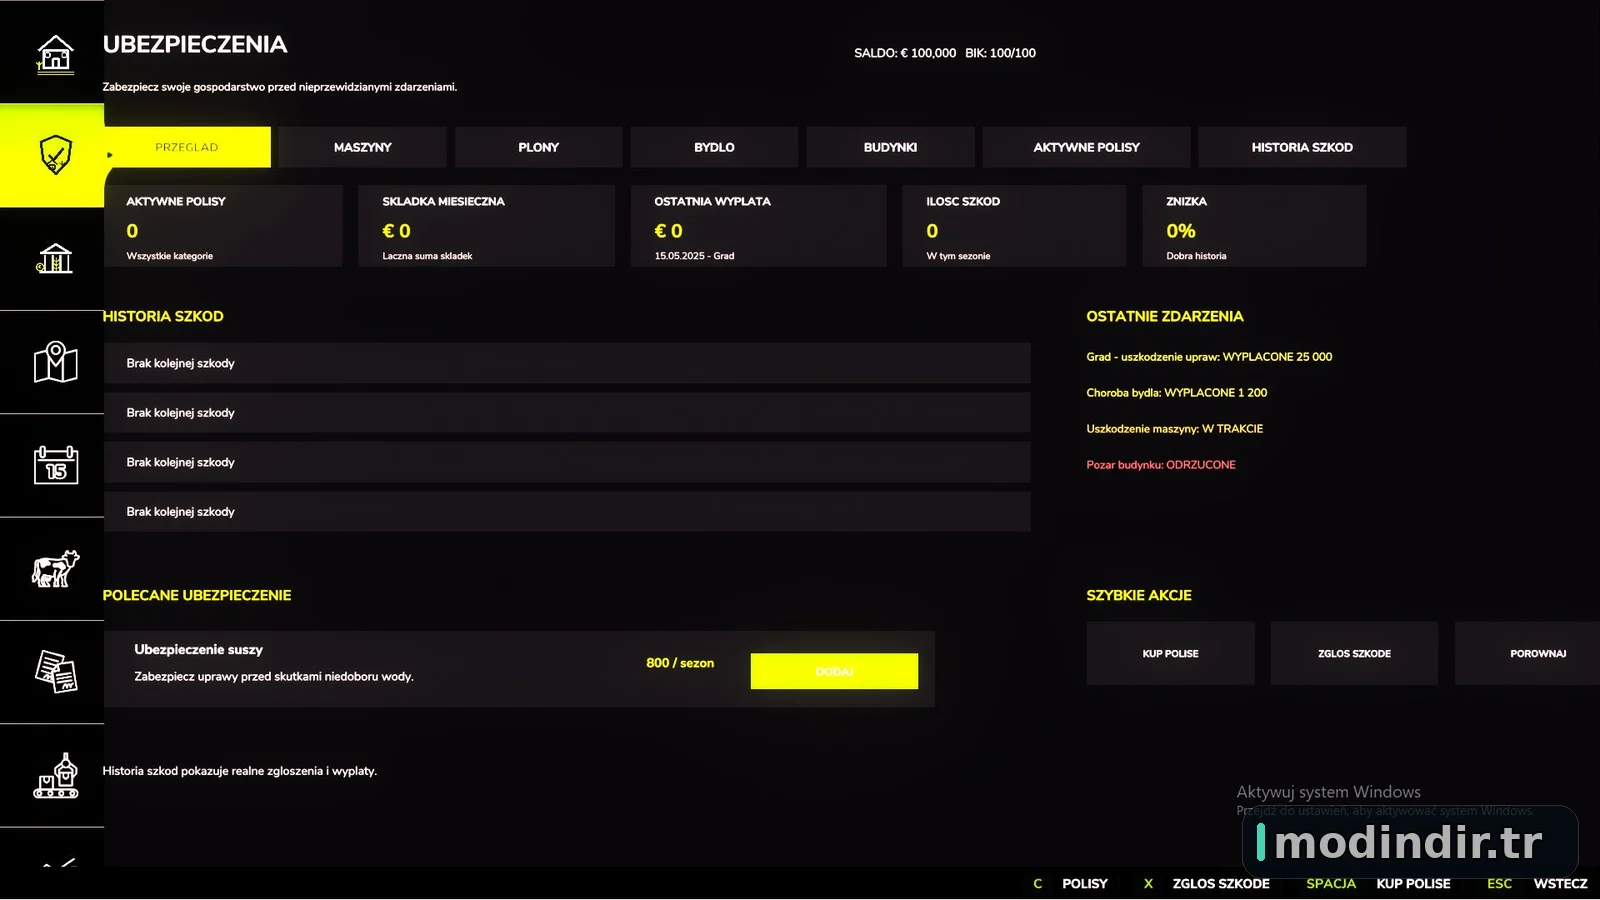Switch to the PLONY tab
The image size is (1600, 900).
point(539,147)
